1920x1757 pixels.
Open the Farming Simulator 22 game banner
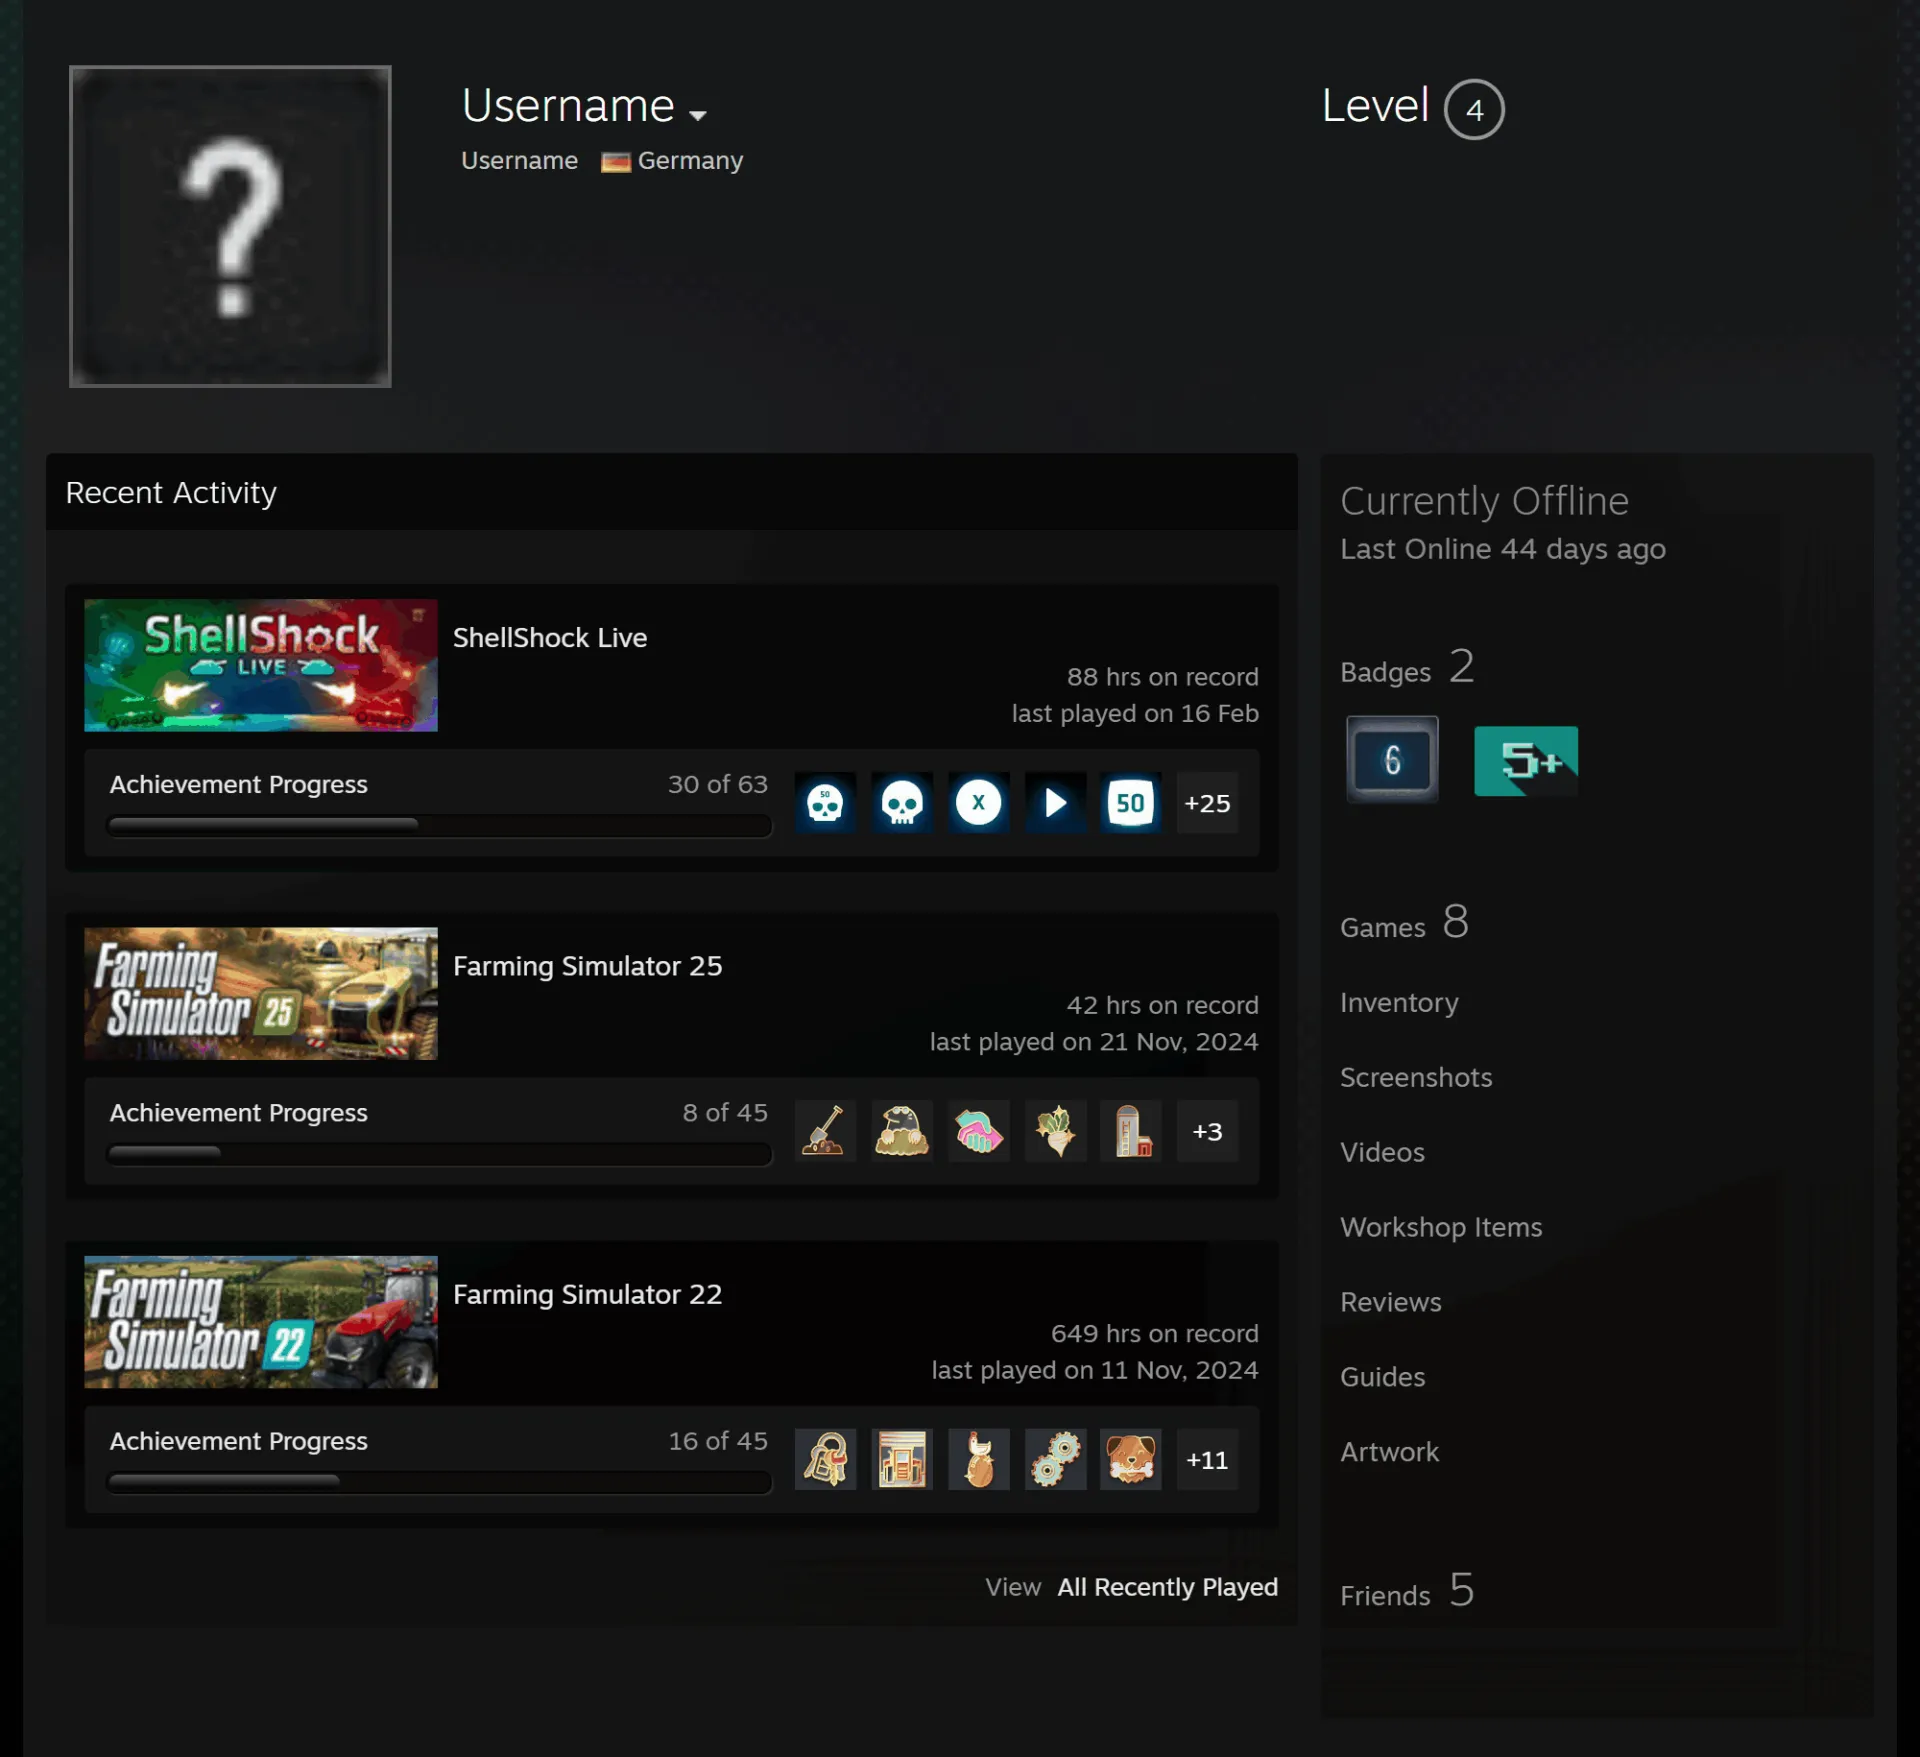pyautogui.click(x=261, y=1321)
